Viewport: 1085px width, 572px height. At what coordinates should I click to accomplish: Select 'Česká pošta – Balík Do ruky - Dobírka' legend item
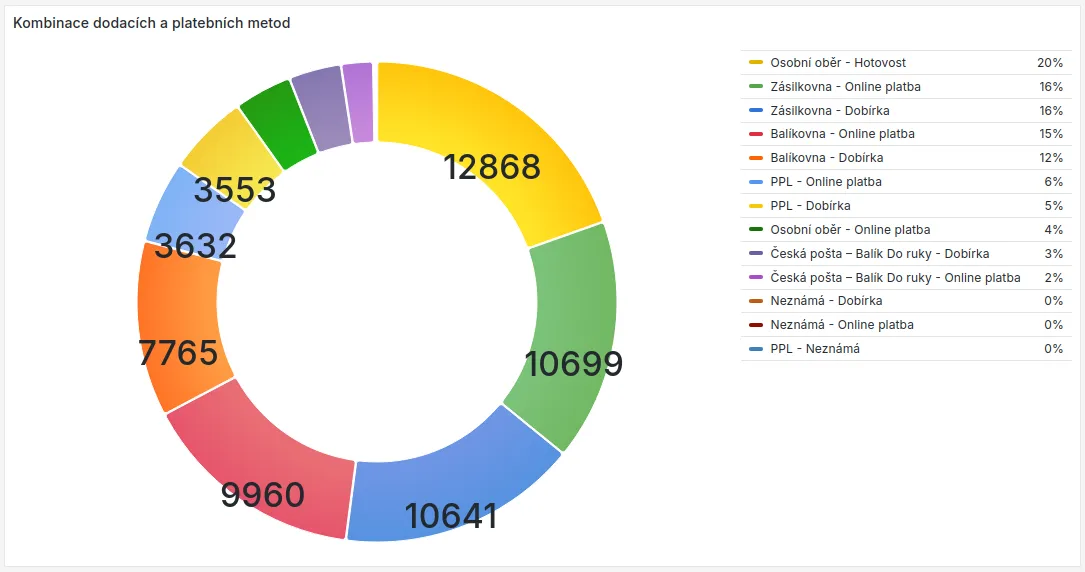[x=879, y=254]
